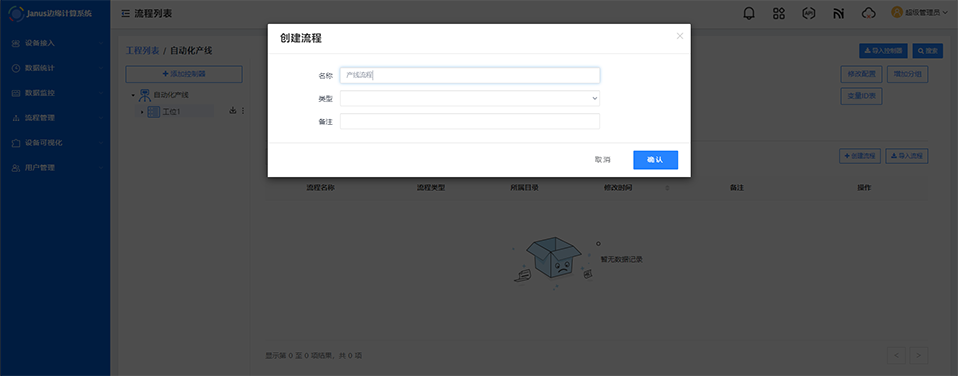Open the three-dot menu beside 工位1

(x=243, y=111)
